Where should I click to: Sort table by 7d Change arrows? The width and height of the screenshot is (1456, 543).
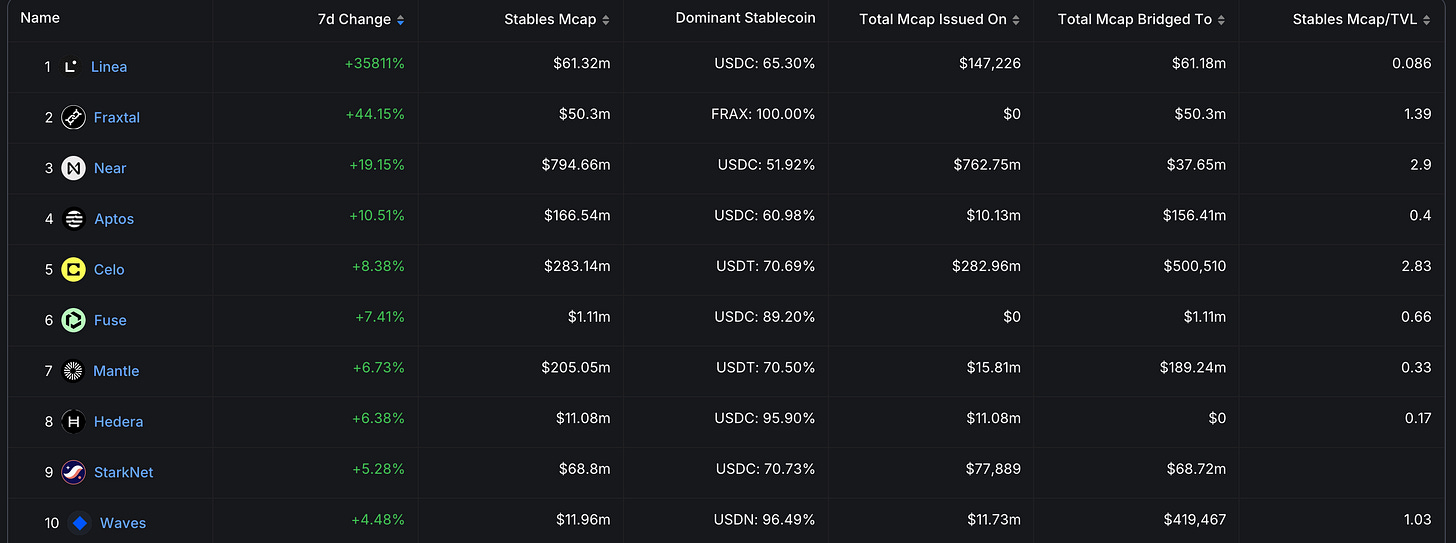401,20
